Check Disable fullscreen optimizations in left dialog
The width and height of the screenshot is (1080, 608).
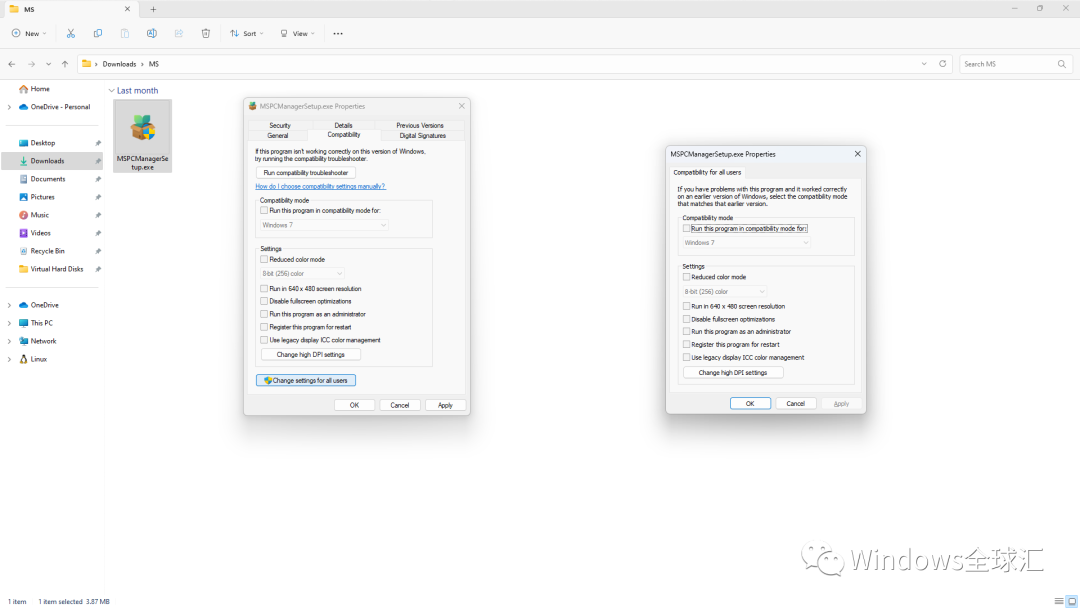point(264,301)
